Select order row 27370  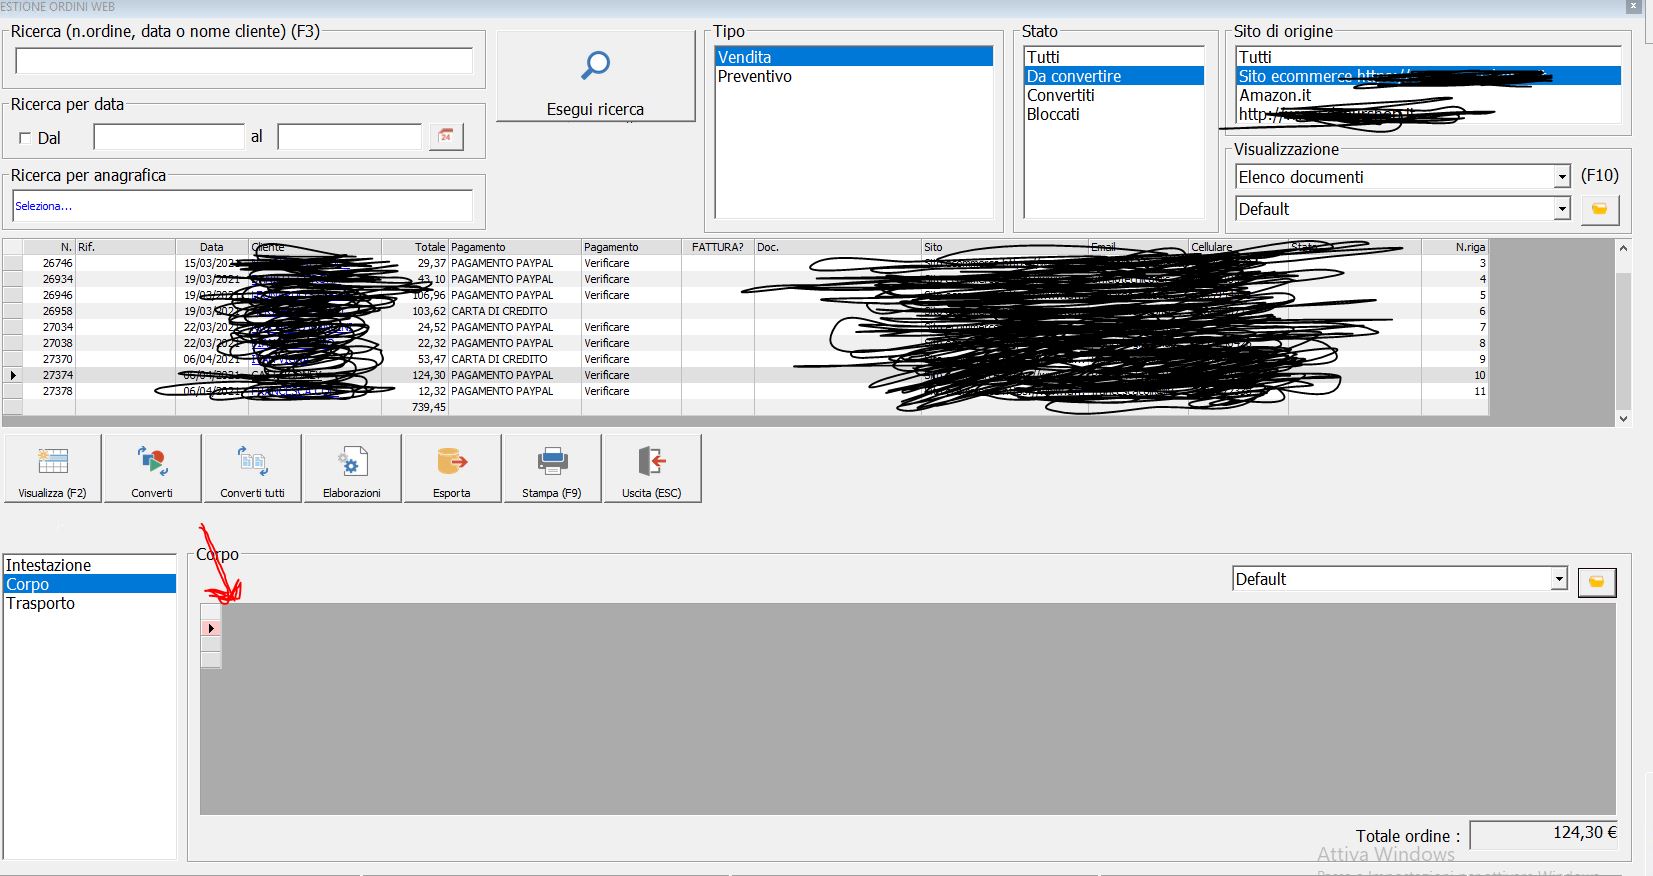click(746, 359)
